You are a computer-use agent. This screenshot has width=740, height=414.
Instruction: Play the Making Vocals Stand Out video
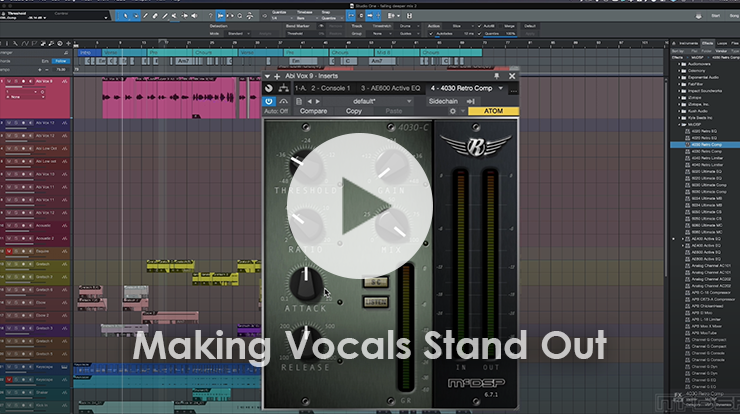point(360,206)
